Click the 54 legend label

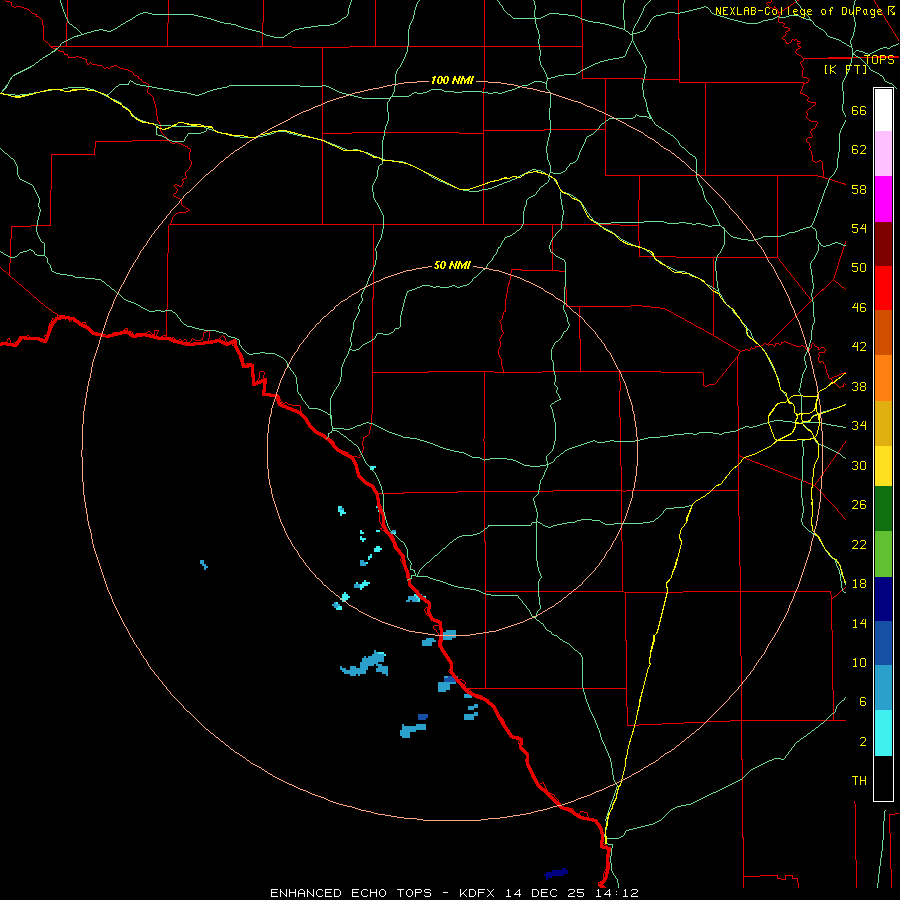(x=859, y=228)
